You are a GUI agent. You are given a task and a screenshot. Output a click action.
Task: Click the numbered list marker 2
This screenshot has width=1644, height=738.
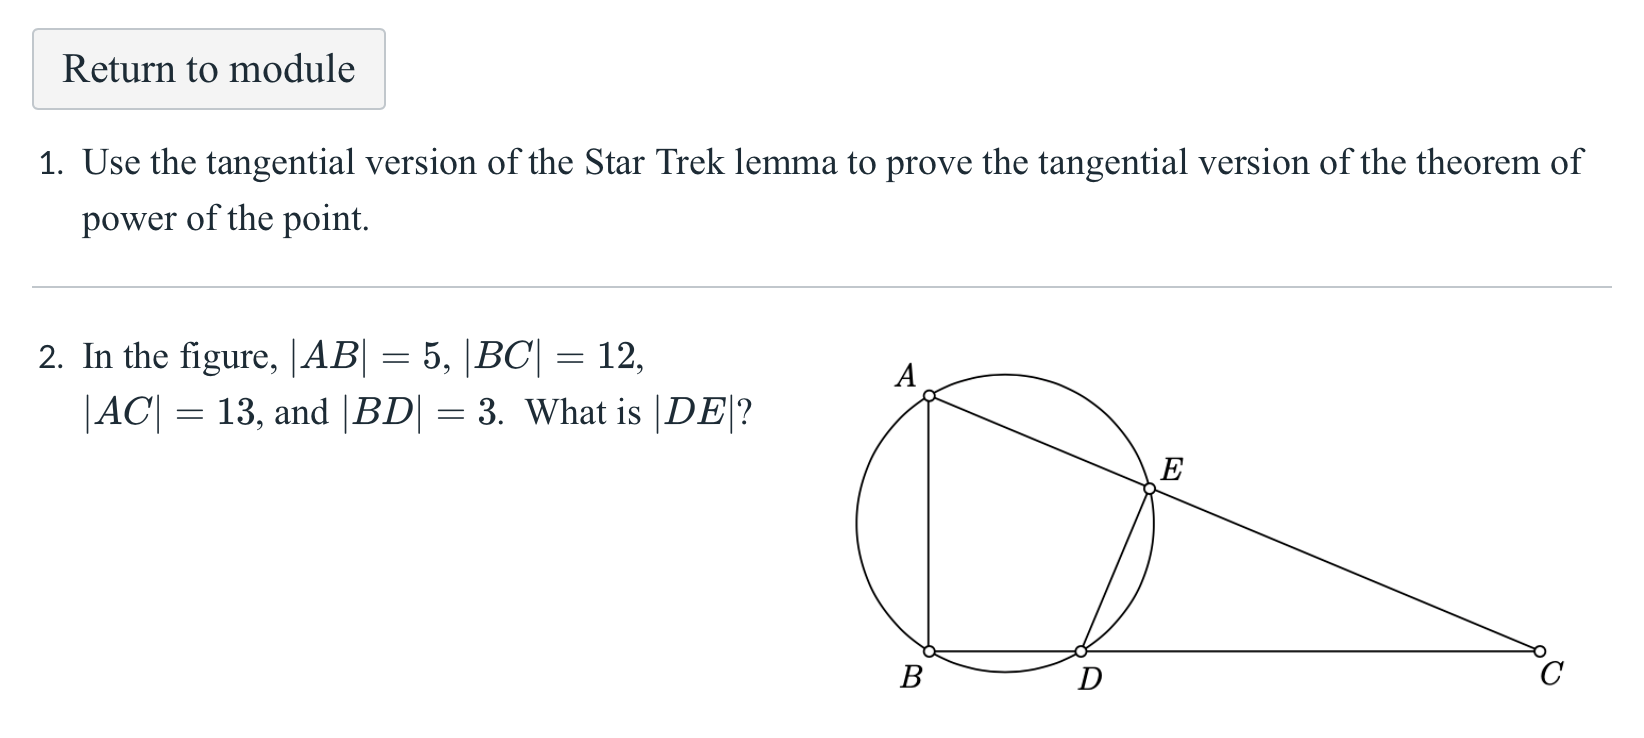(x=49, y=357)
